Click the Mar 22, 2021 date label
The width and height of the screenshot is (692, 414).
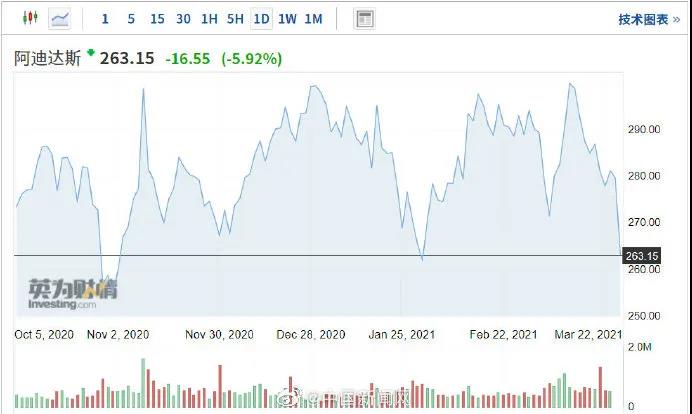(588, 335)
